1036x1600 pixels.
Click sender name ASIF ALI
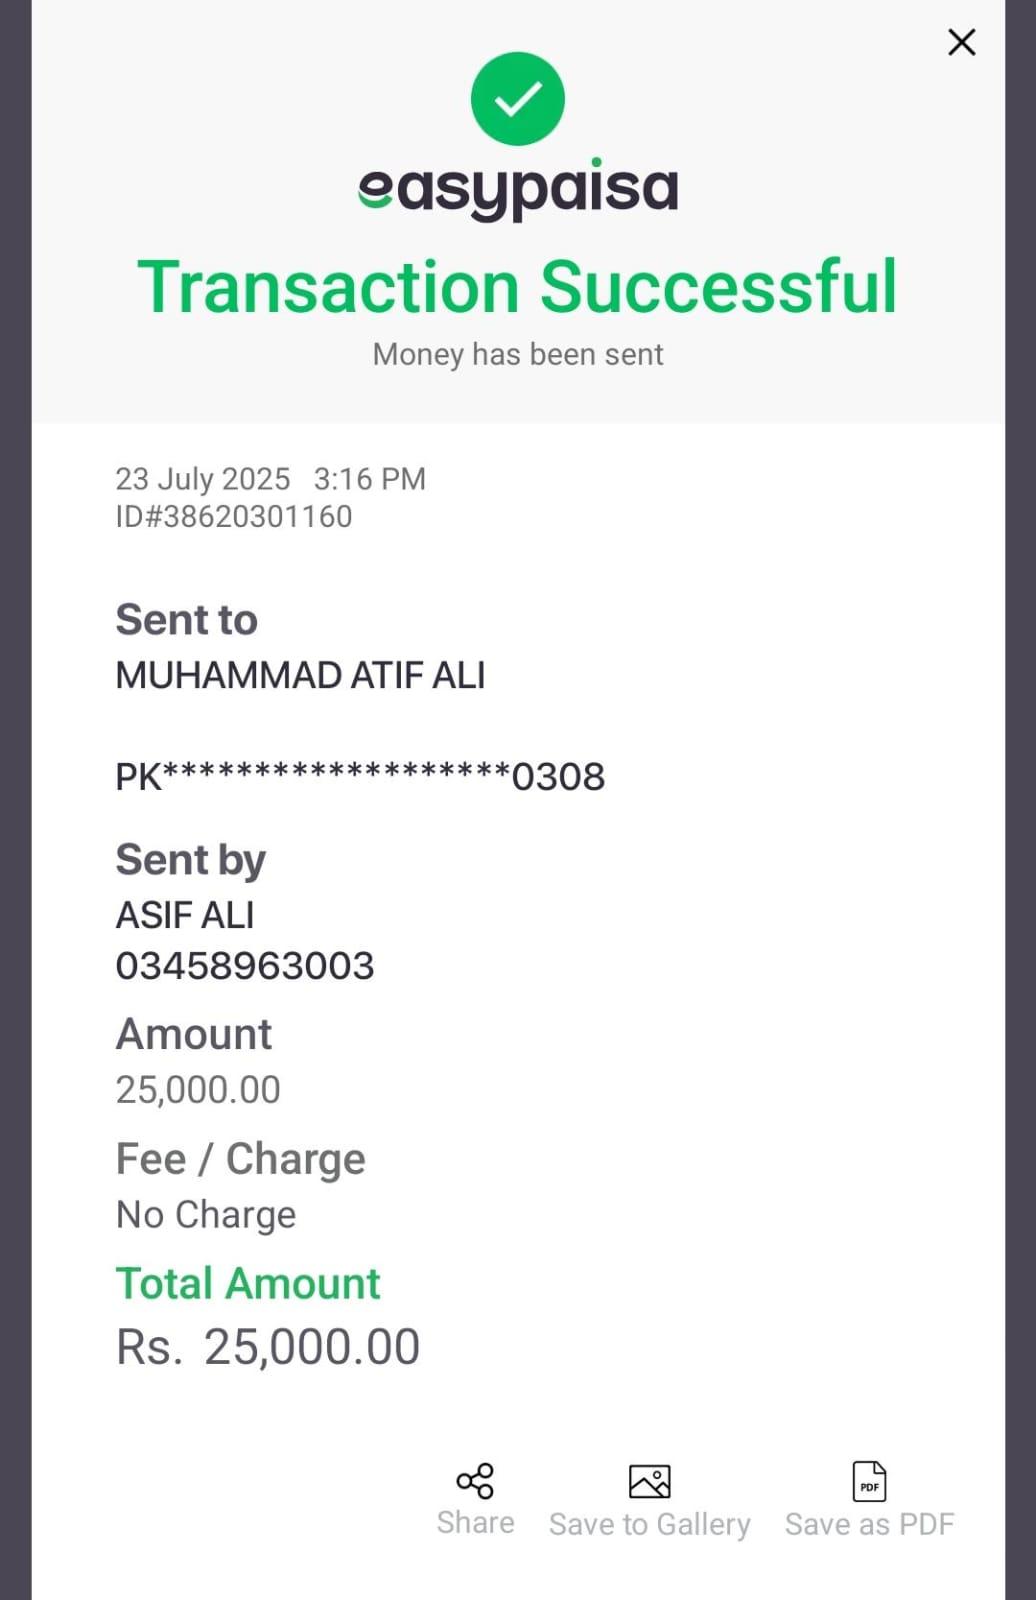185,915
